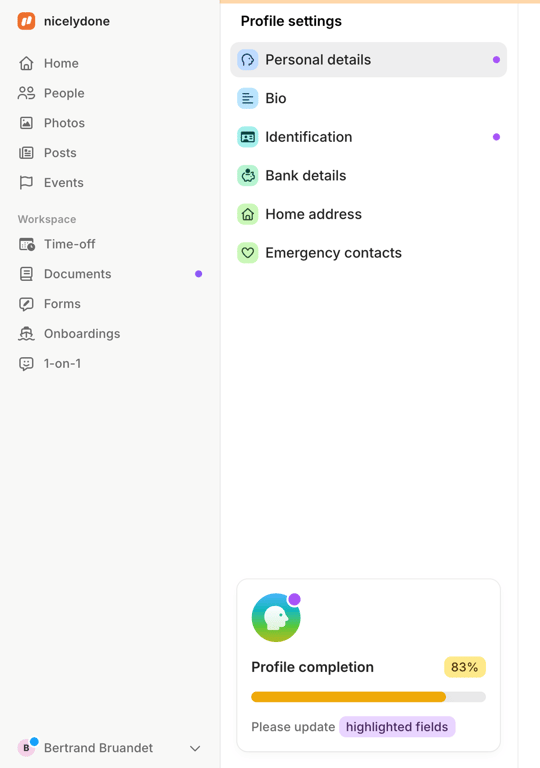Click the Bertrand Bruandet user name
540x768 pixels.
(x=98, y=748)
